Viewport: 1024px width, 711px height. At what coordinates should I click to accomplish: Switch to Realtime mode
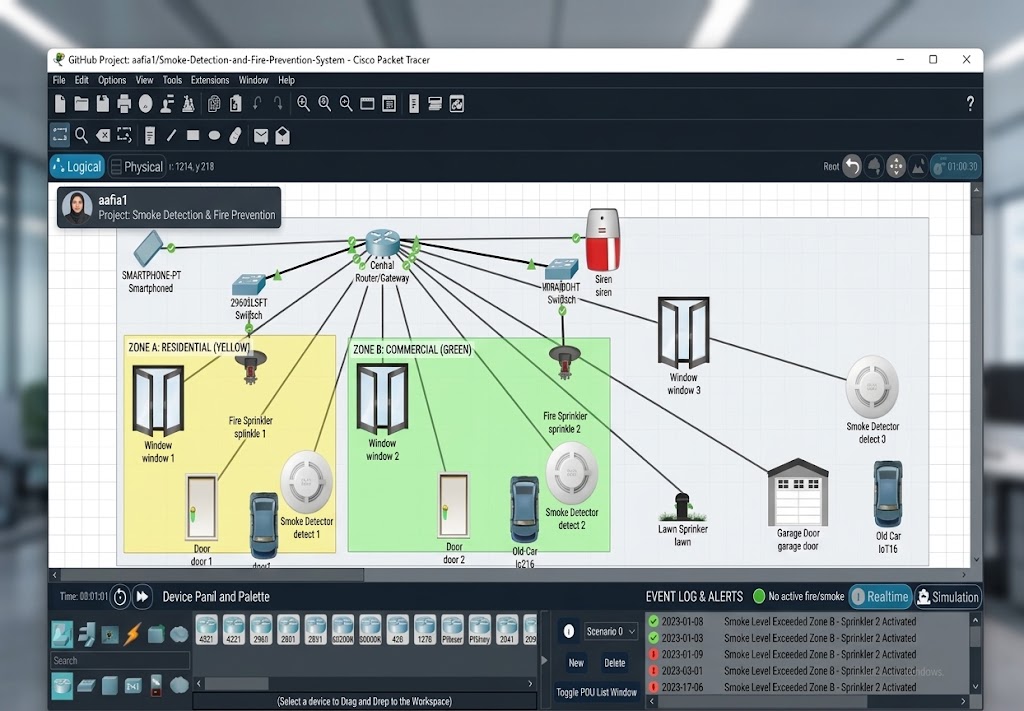[x=880, y=597]
